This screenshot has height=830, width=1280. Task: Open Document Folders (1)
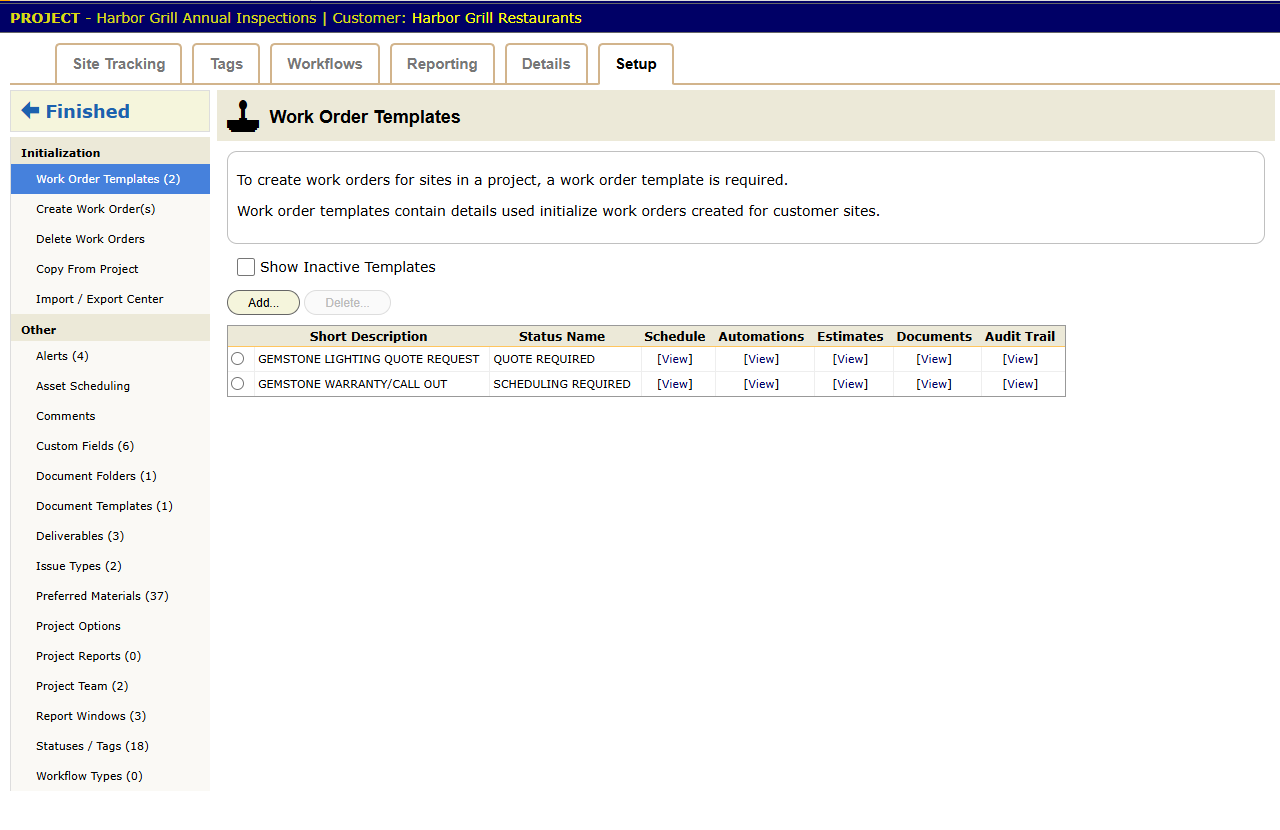(110, 476)
